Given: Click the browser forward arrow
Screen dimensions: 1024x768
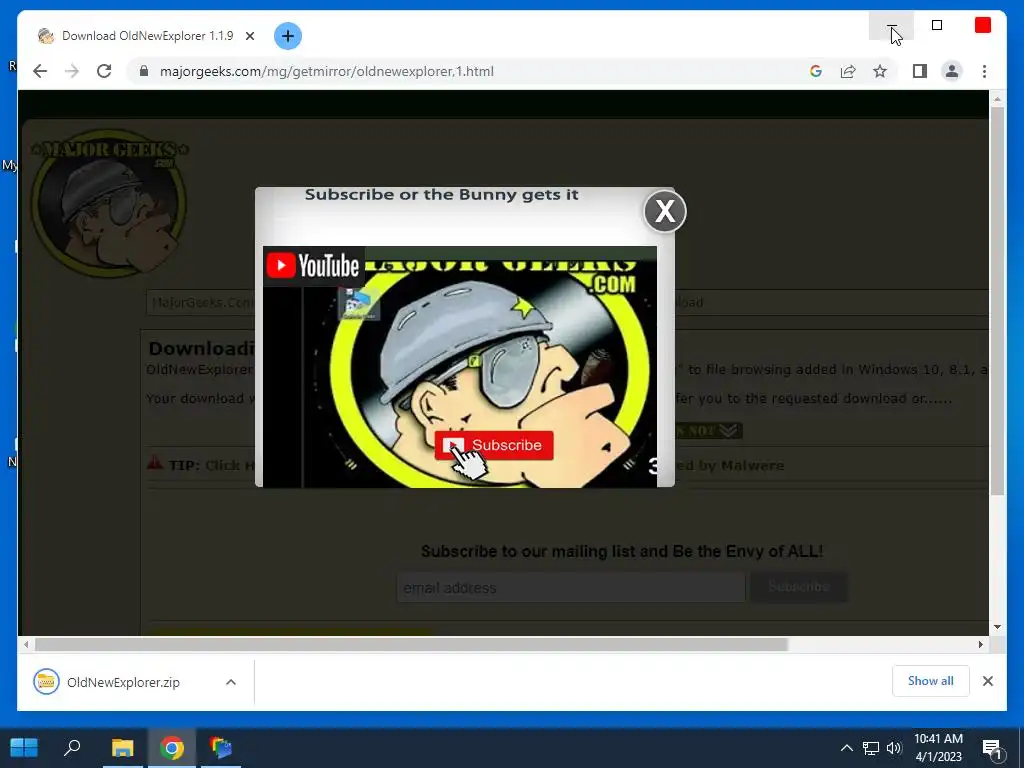Looking at the screenshot, I should [x=72, y=71].
